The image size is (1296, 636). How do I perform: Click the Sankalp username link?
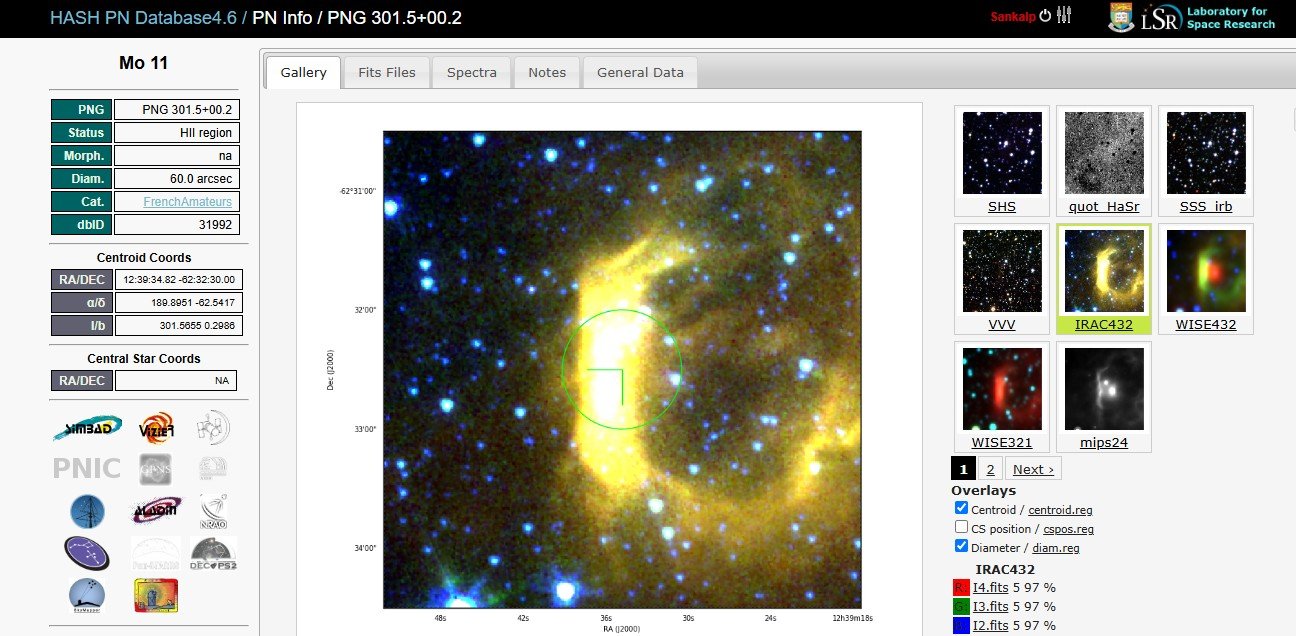click(1013, 17)
